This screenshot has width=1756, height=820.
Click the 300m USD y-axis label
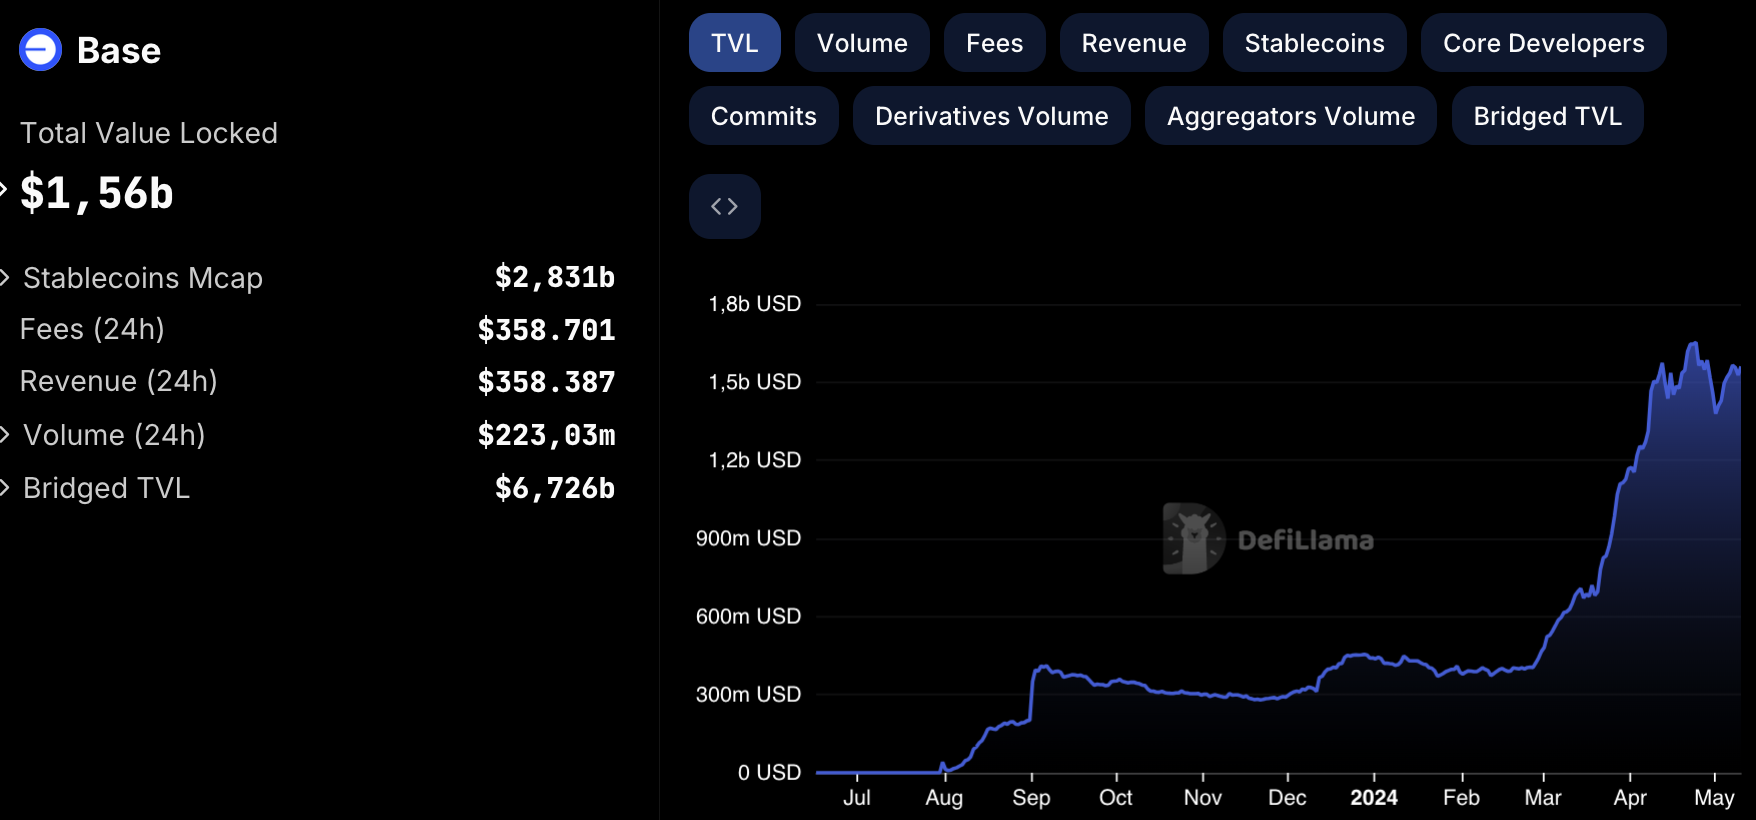[x=748, y=694]
